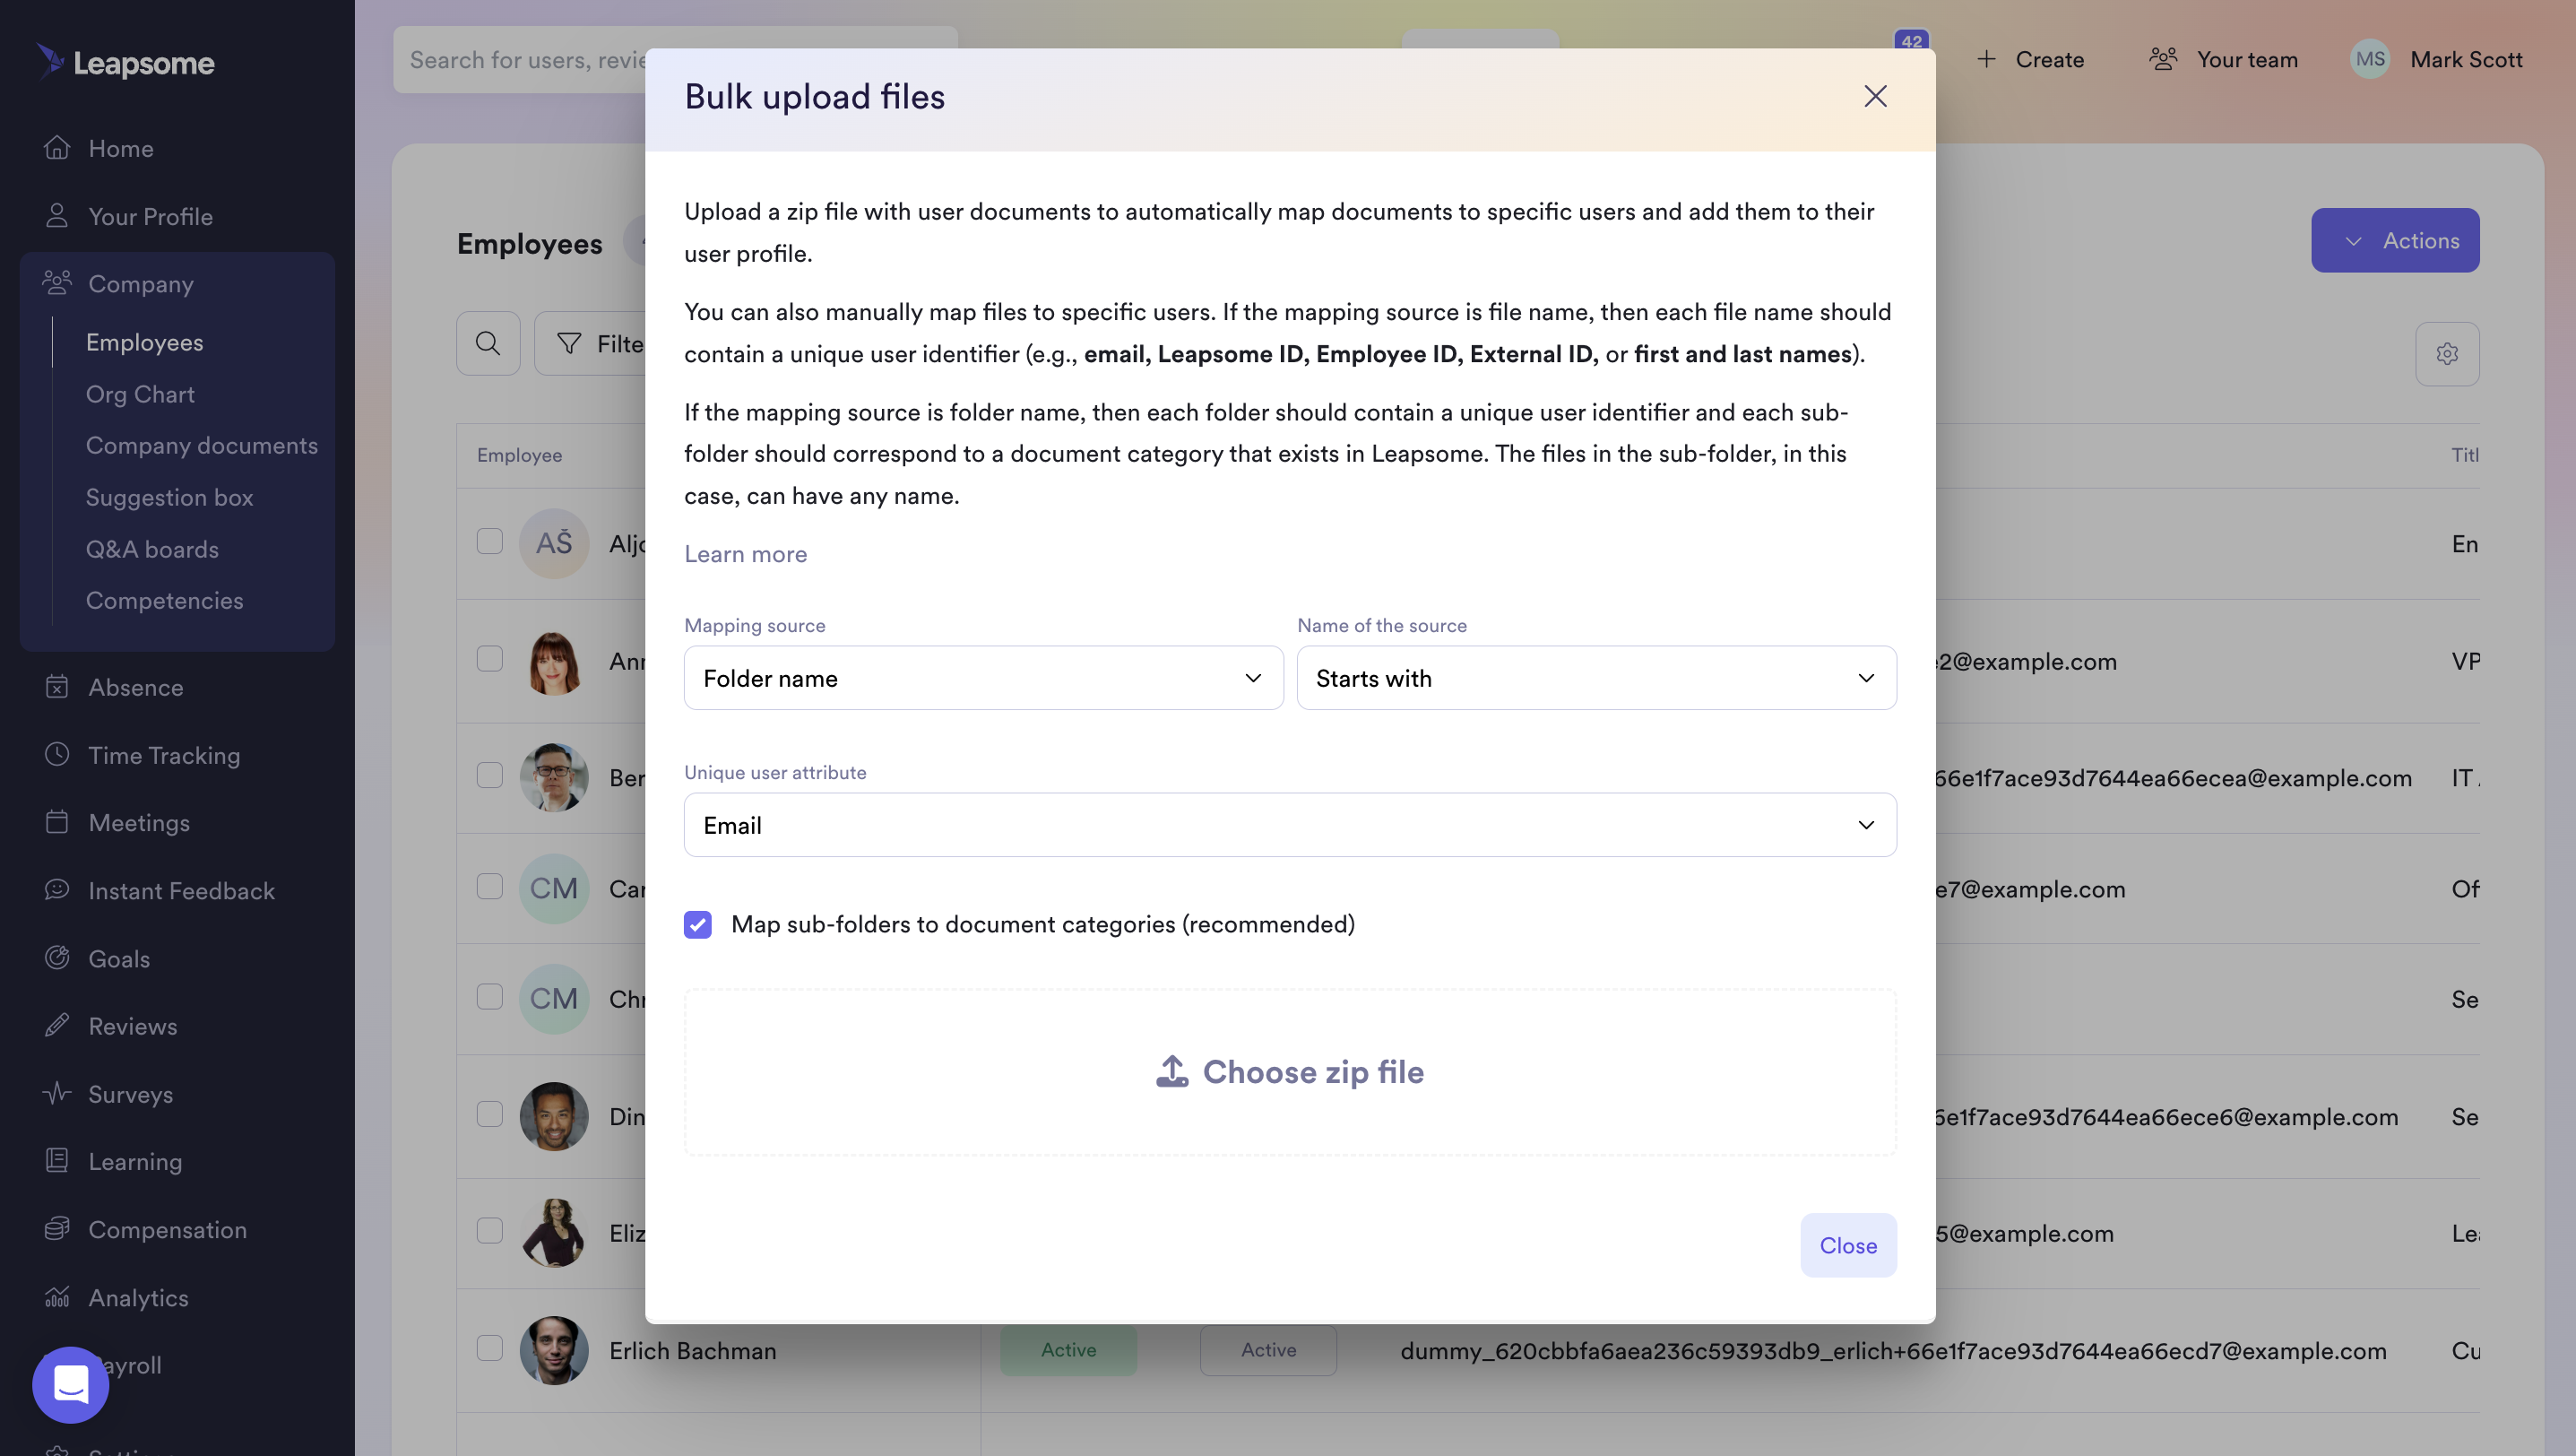Click the upload icon next to Choose zip file

(x=1172, y=1071)
